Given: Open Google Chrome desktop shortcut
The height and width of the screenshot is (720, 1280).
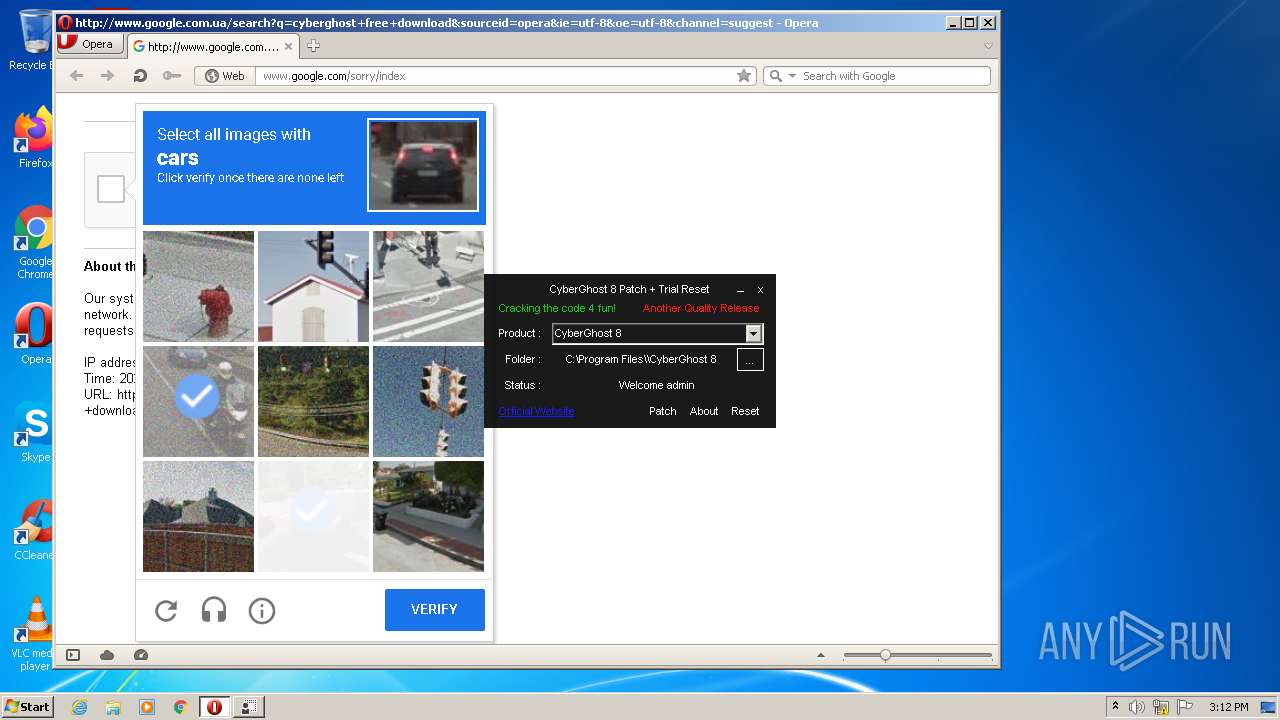Looking at the screenshot, I should click(35, 242).
